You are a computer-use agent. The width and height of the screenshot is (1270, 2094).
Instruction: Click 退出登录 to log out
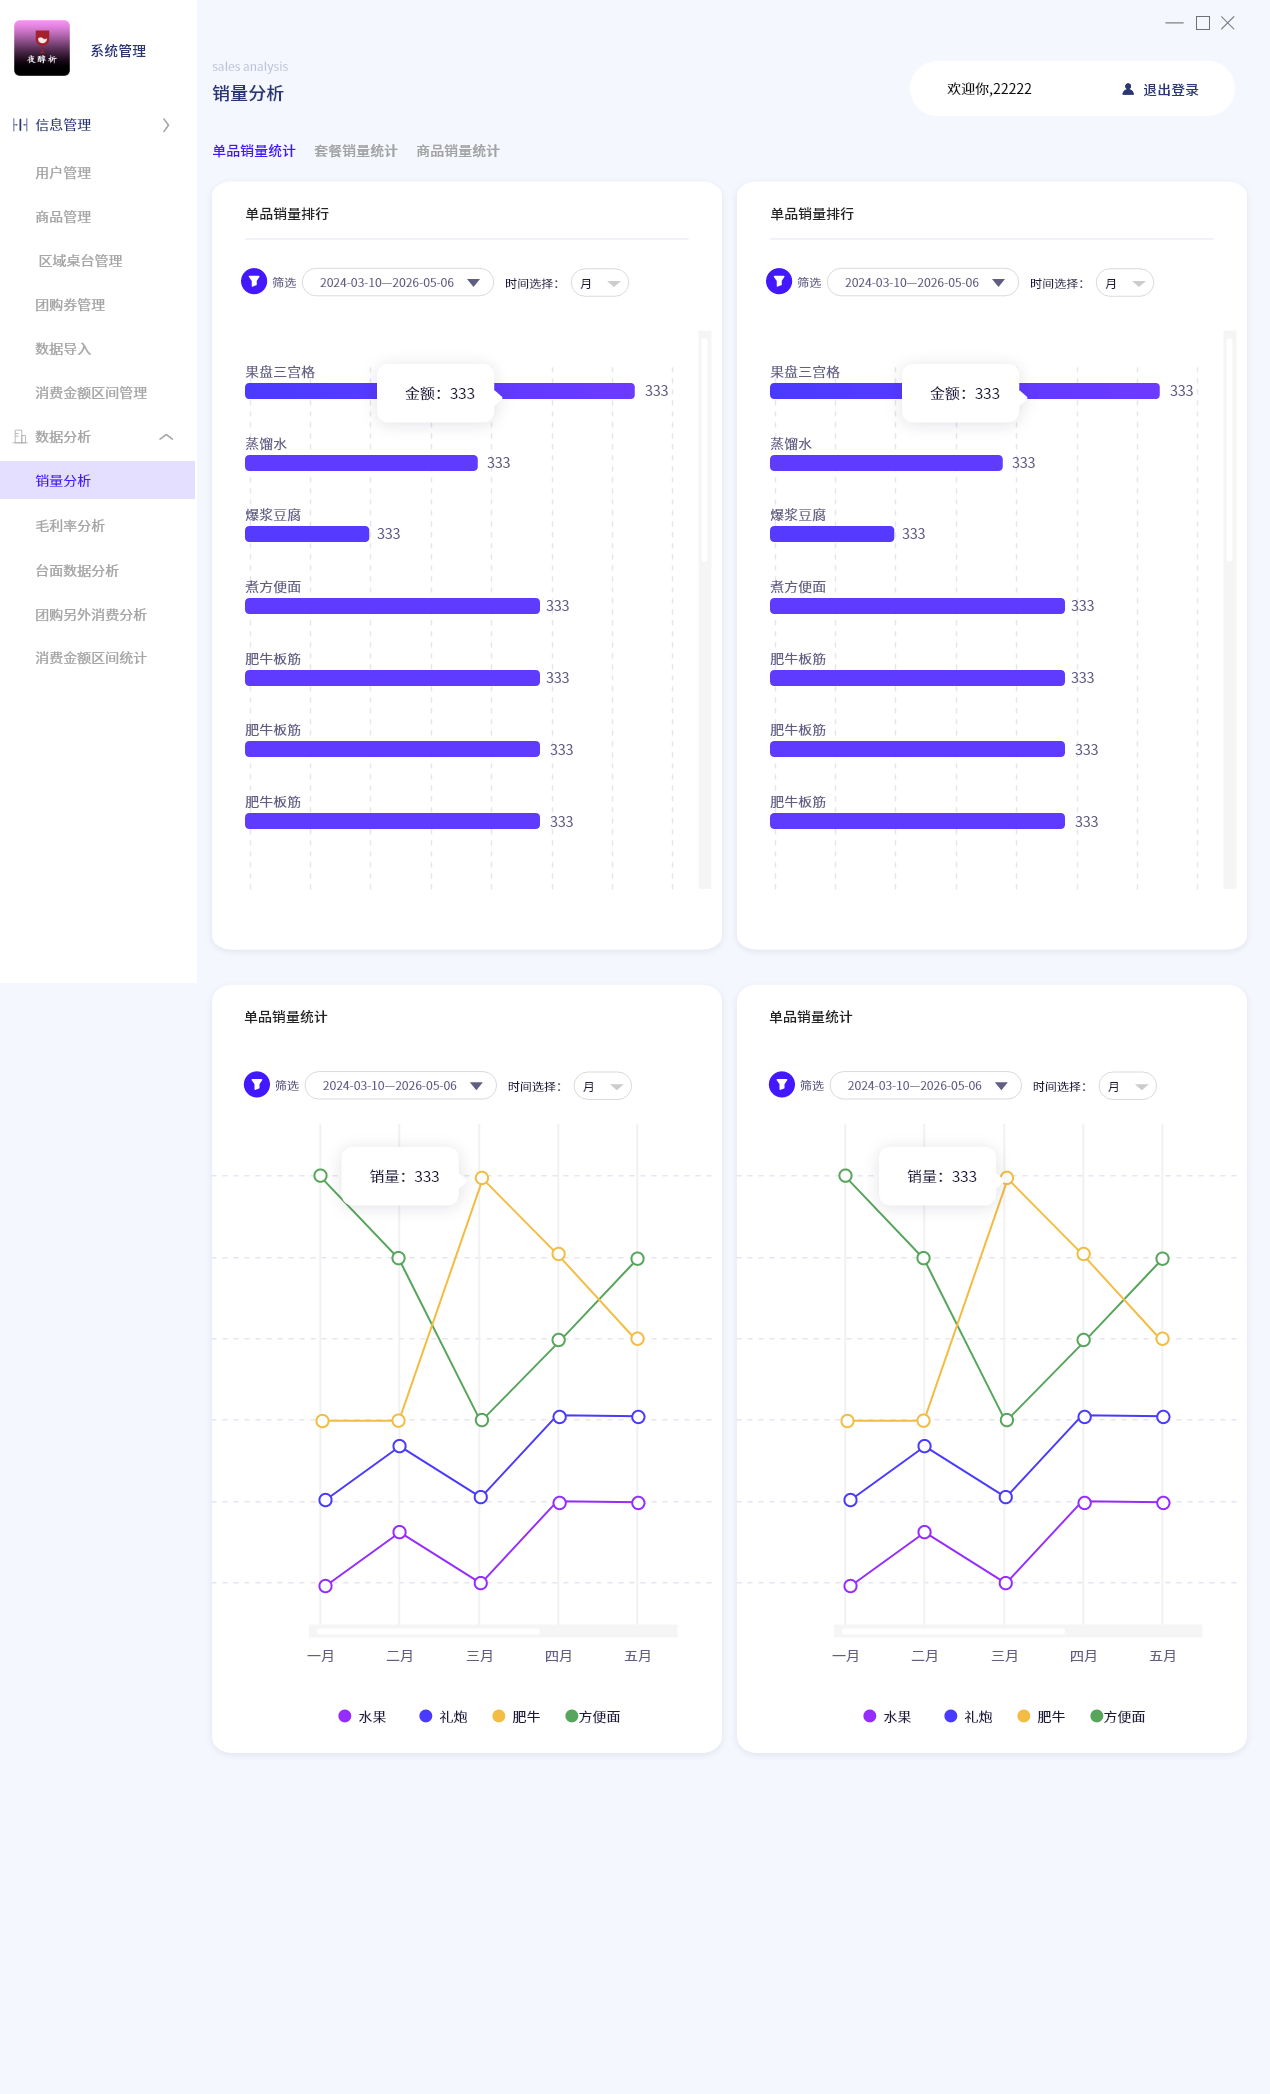1170,90
